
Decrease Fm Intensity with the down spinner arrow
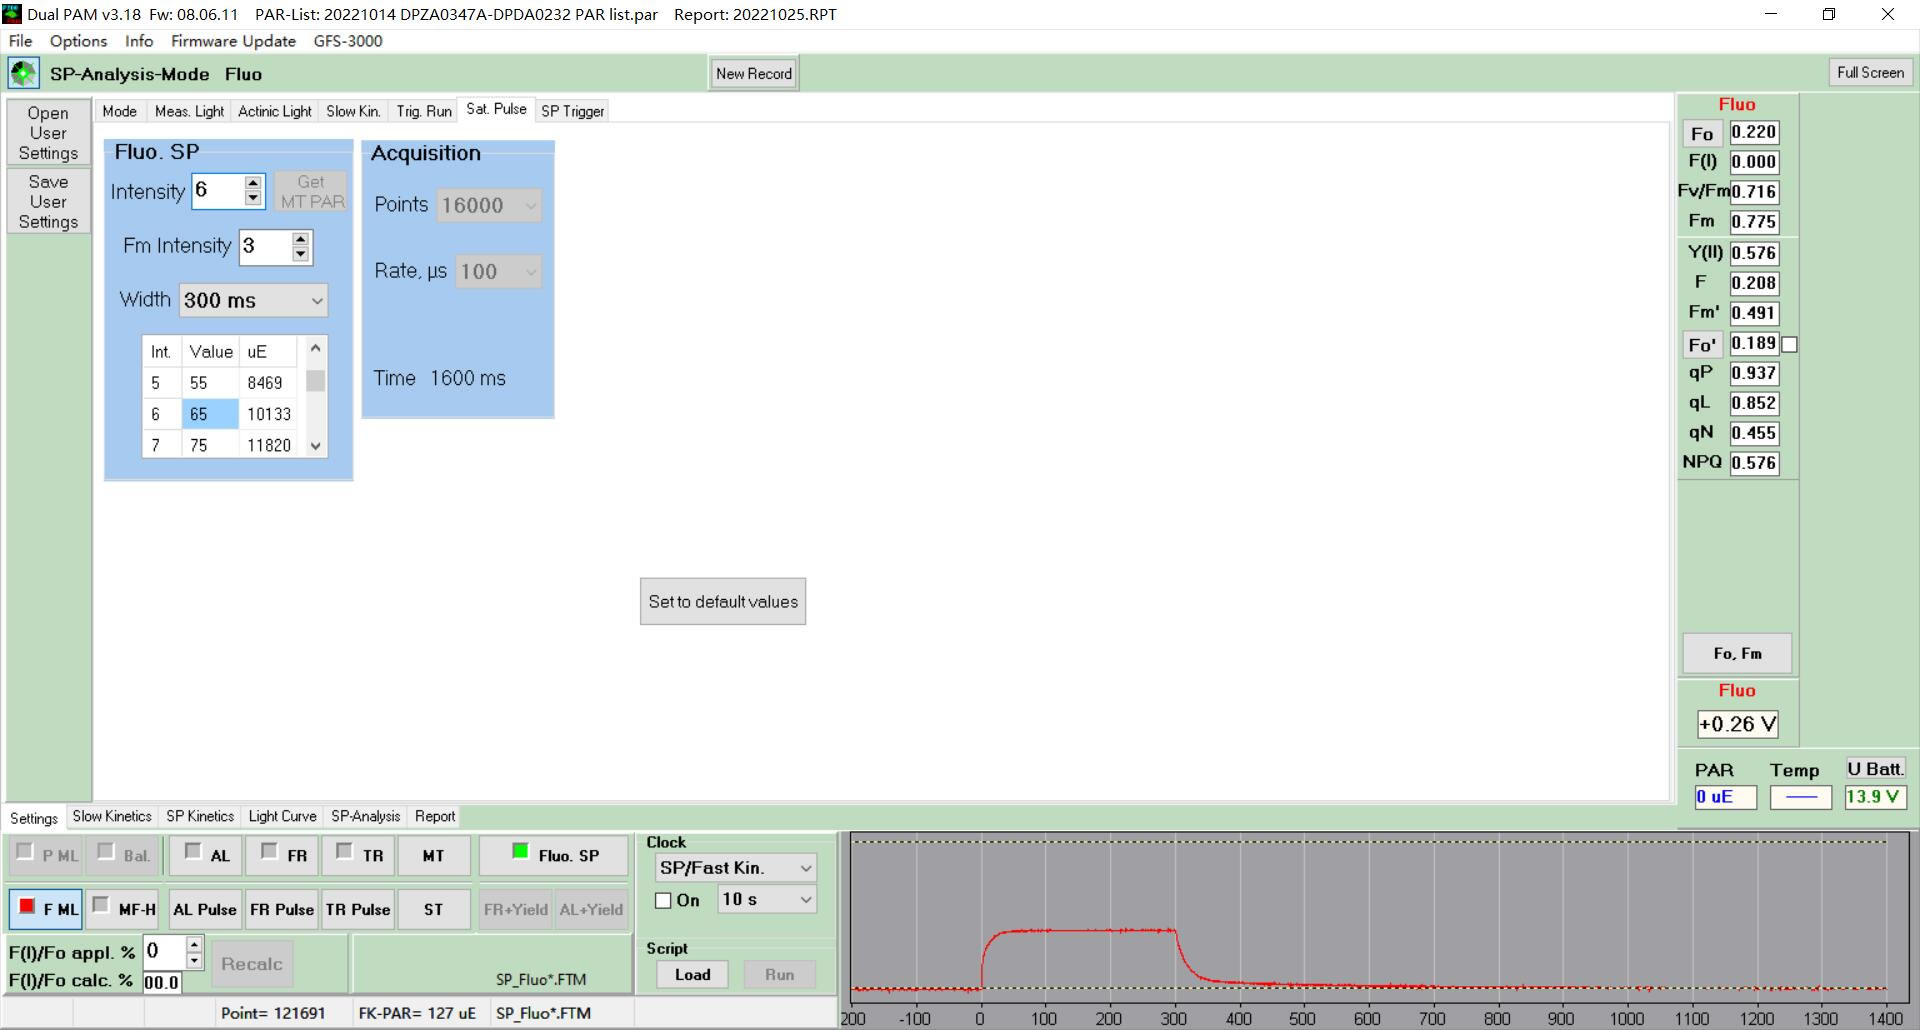click(300, 255)
